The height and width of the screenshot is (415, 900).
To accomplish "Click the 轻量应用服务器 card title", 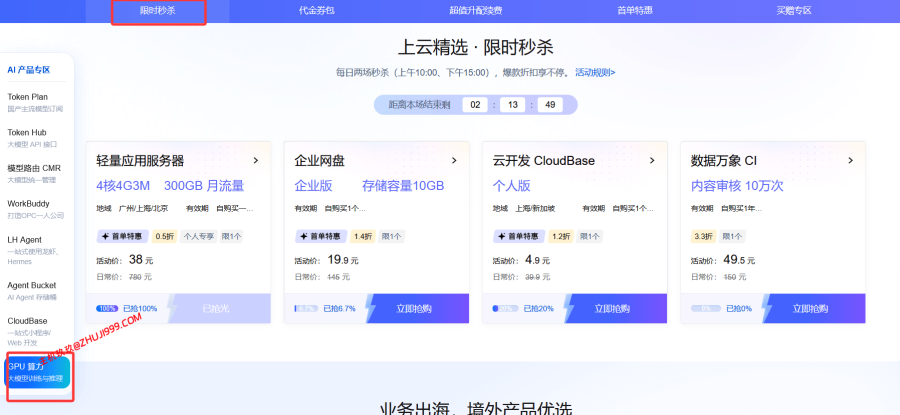I will click(140, 161).
